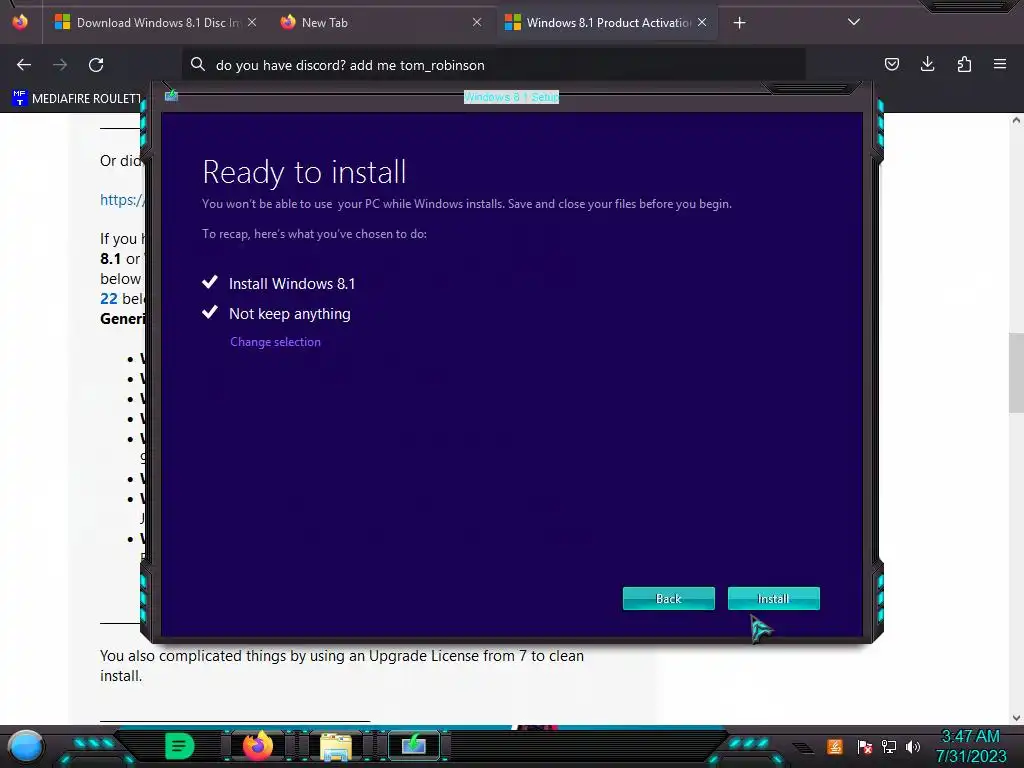Open File Explorer from the taskbar
Image resolution: width=1024 pixels, height=768 pixels.
336,746
